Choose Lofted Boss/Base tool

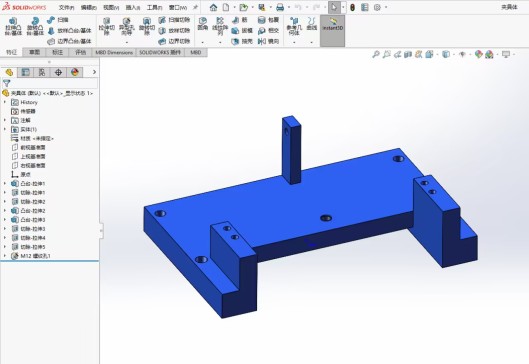[x=69, y=31]
